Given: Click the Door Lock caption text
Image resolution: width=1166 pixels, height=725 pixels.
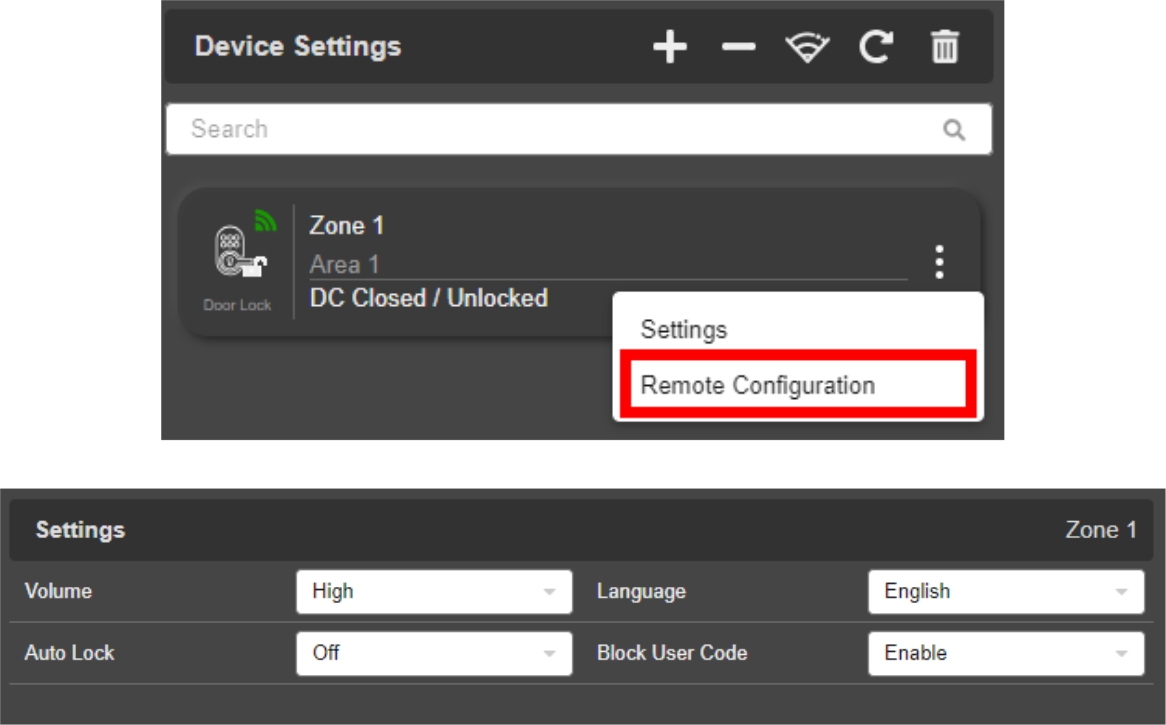Looking at the screenshot, I should [x=237, y=305].
